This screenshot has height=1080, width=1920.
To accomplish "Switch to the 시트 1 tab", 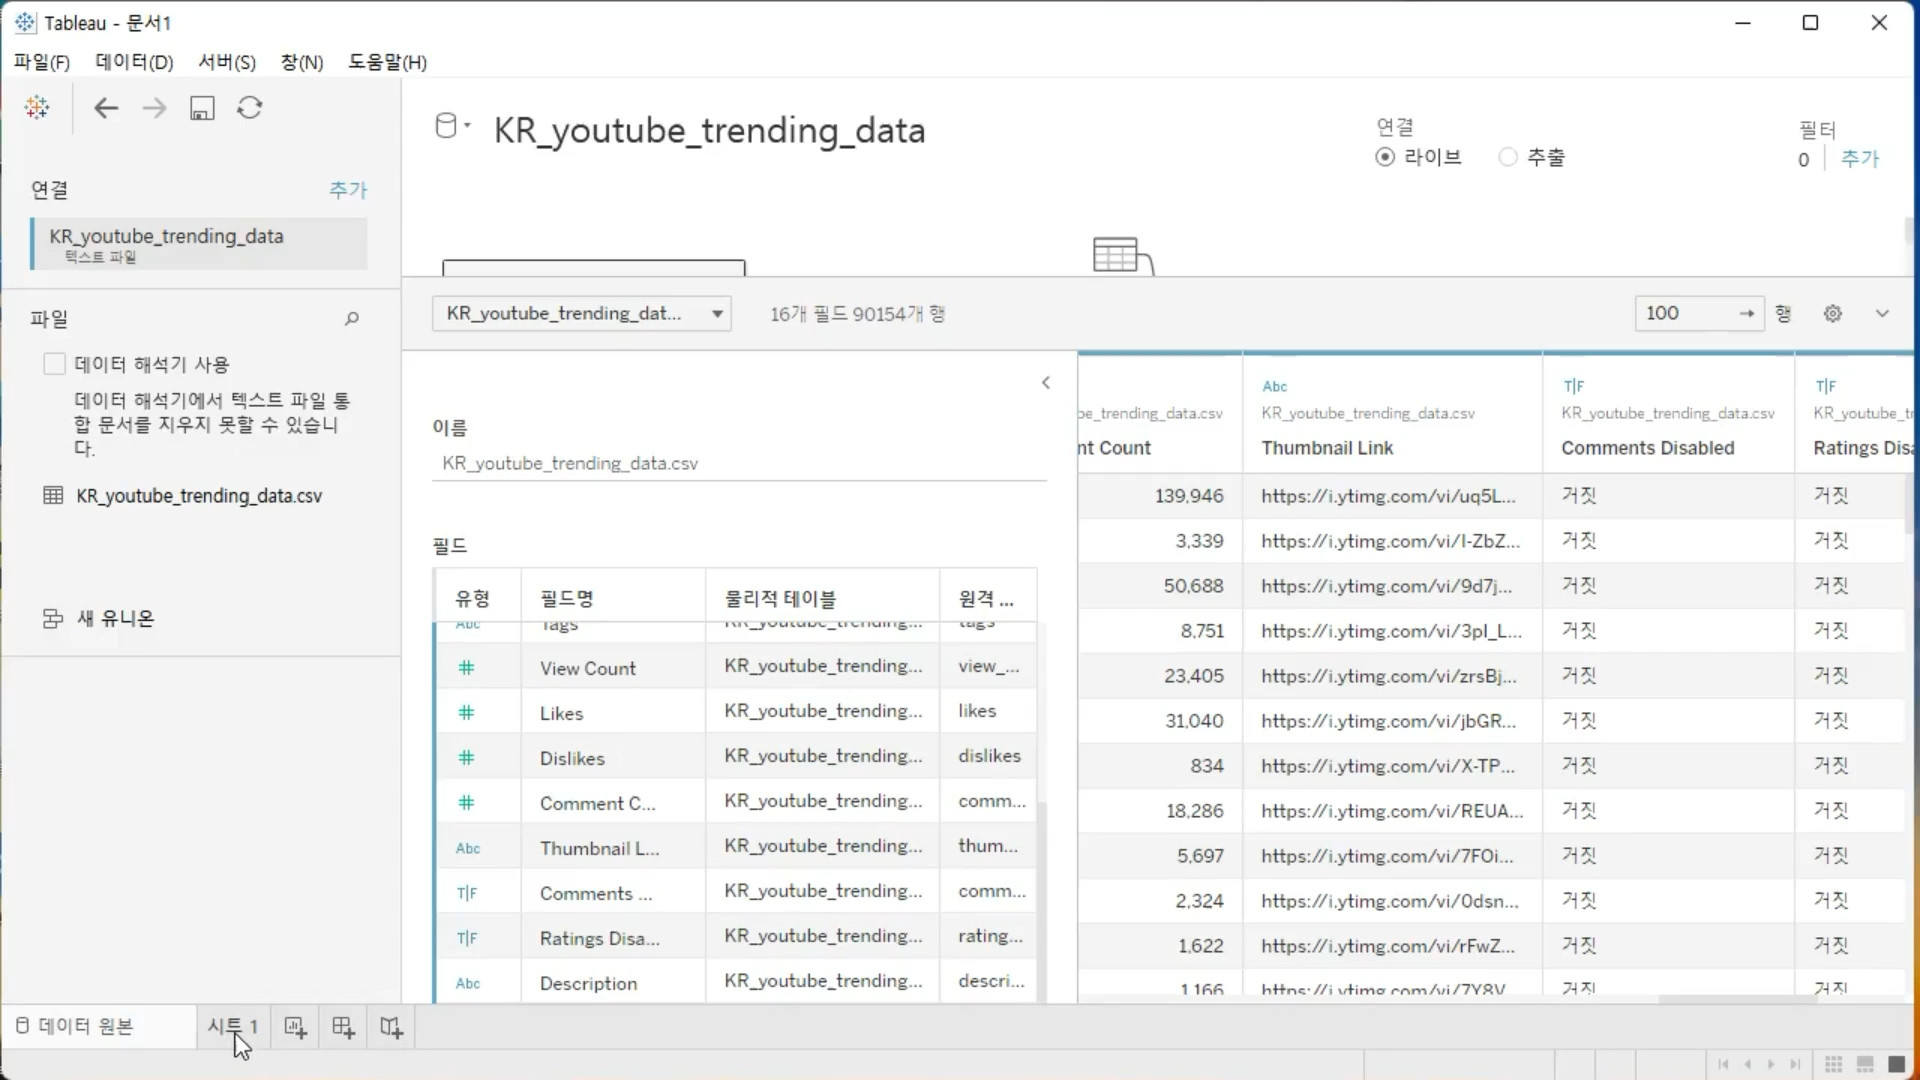I will click(x=232, y=1026).
